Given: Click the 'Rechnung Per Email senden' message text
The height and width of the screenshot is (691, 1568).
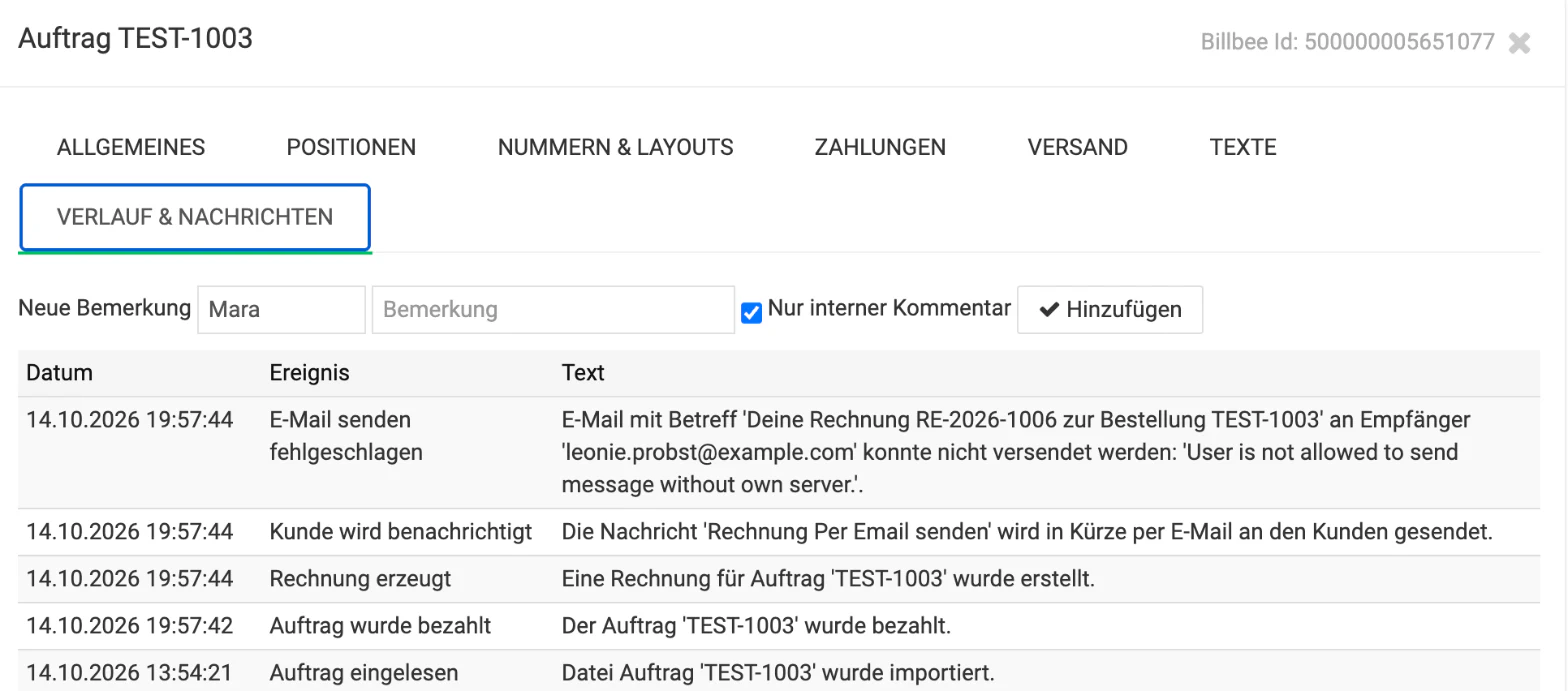Looking at the screenshot, I should click(1027, 532).
